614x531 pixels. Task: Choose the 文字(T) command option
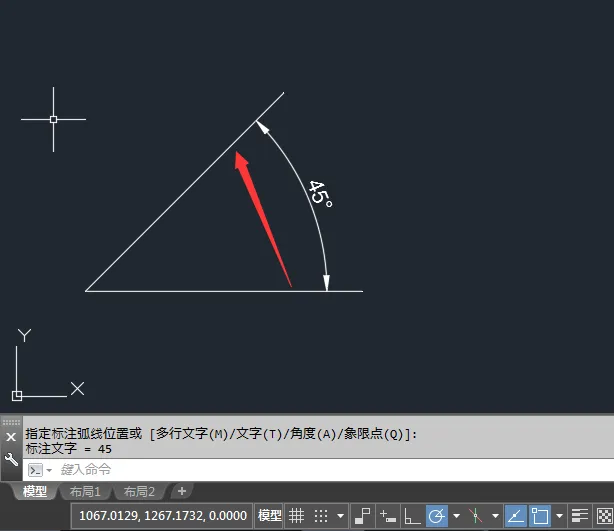point(259,434)
